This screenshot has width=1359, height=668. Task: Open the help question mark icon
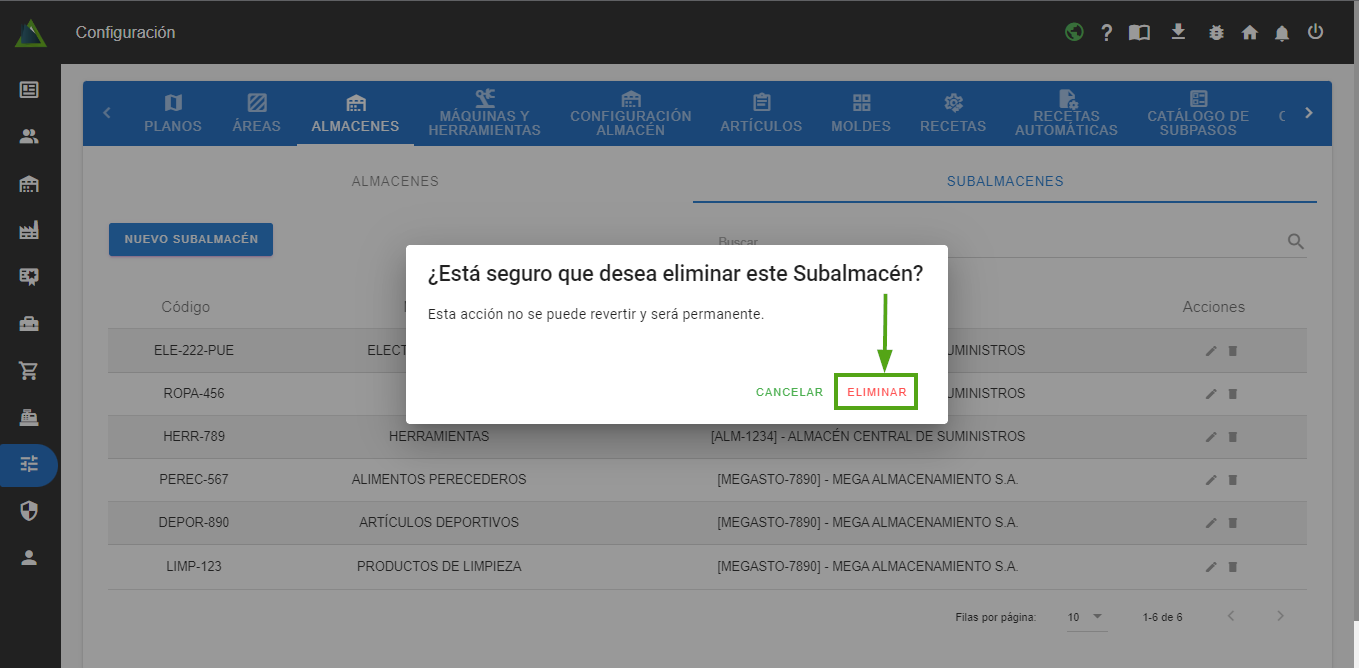pyautogui.click(x=1106, y=33)
